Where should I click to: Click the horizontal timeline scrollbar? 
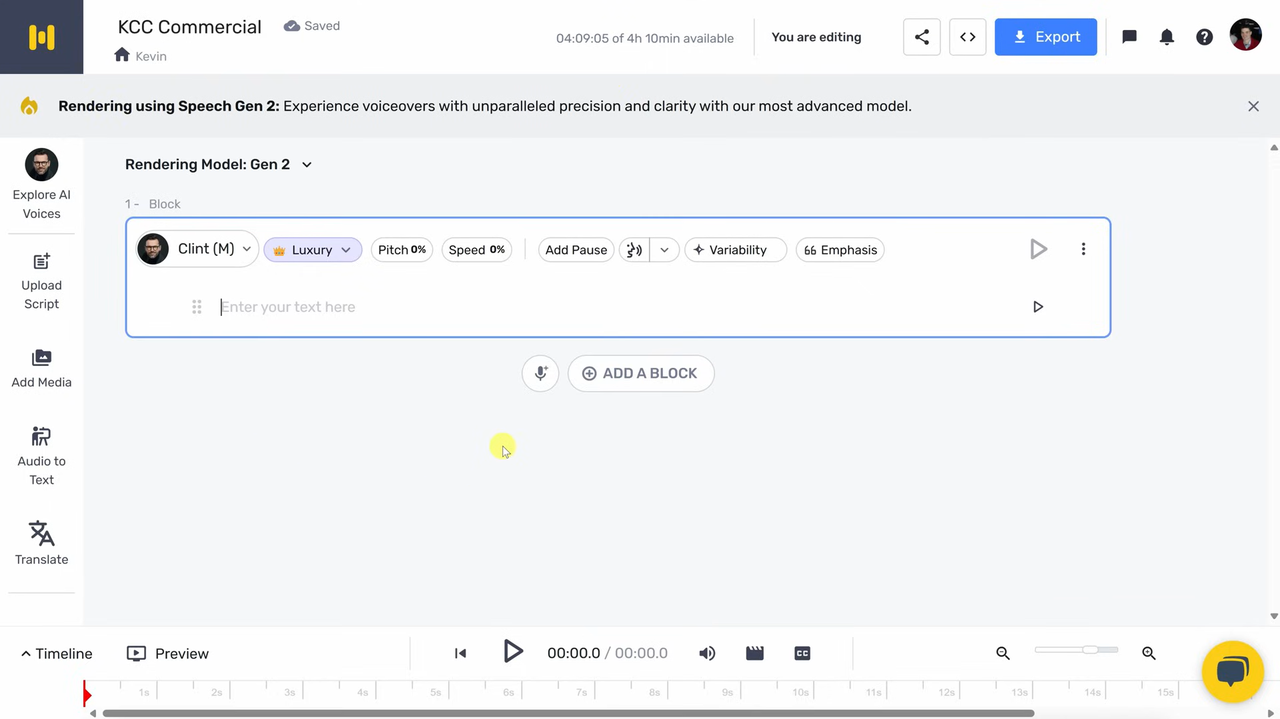568,713
